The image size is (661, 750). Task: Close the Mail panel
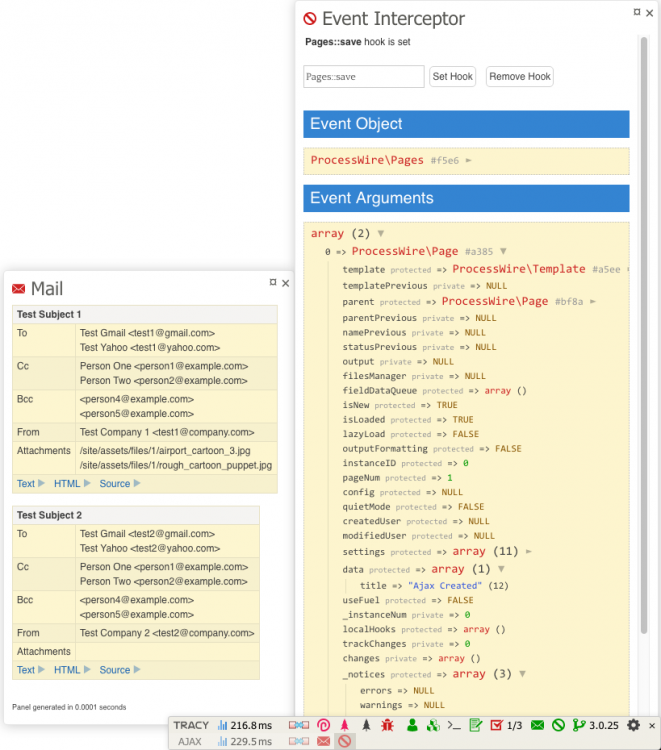pyautogui.click(x=286, y=283)
